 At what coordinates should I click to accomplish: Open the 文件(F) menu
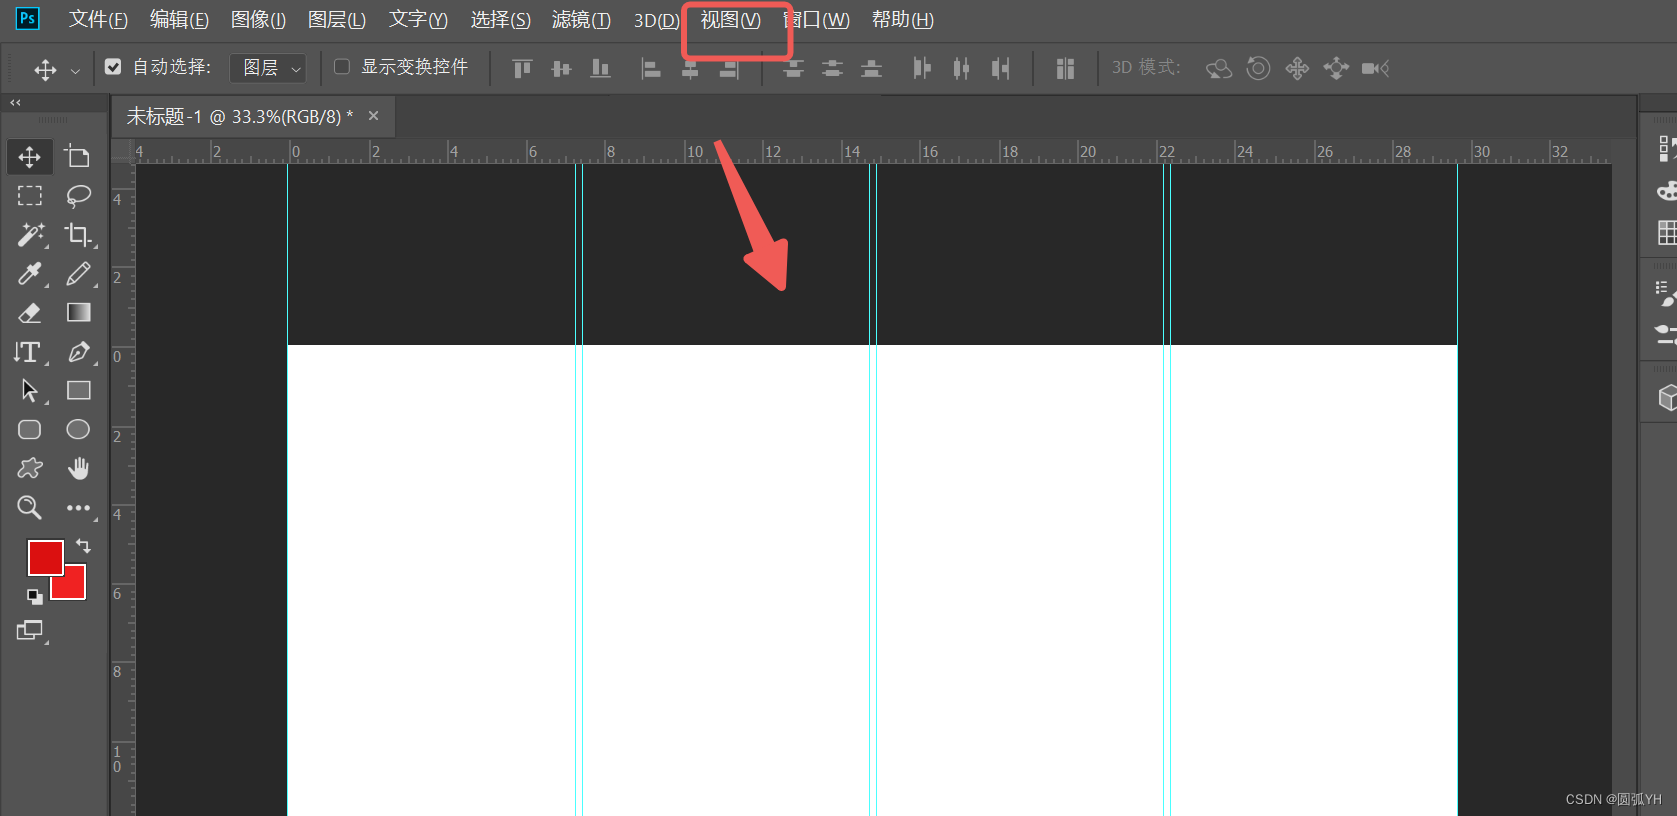[98, 20]
